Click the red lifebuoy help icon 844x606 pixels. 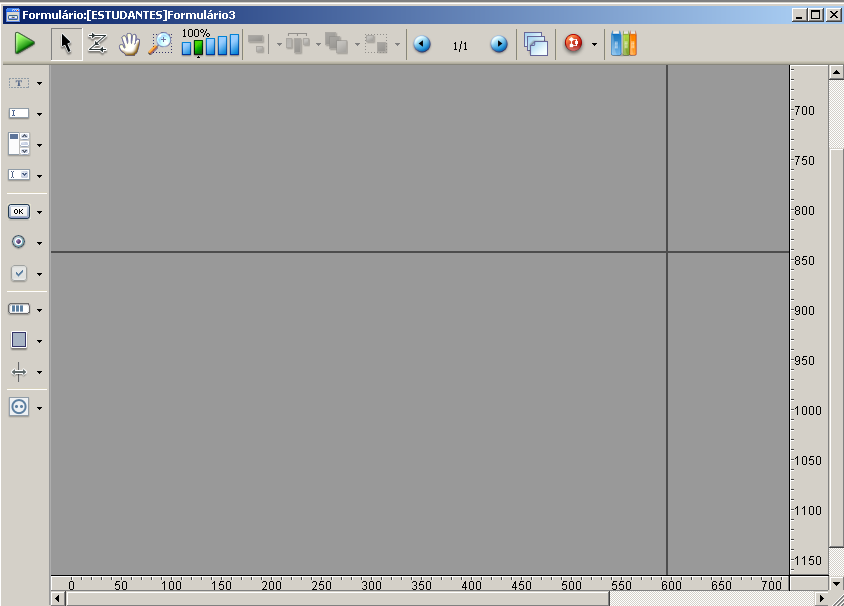coord(573,44)
